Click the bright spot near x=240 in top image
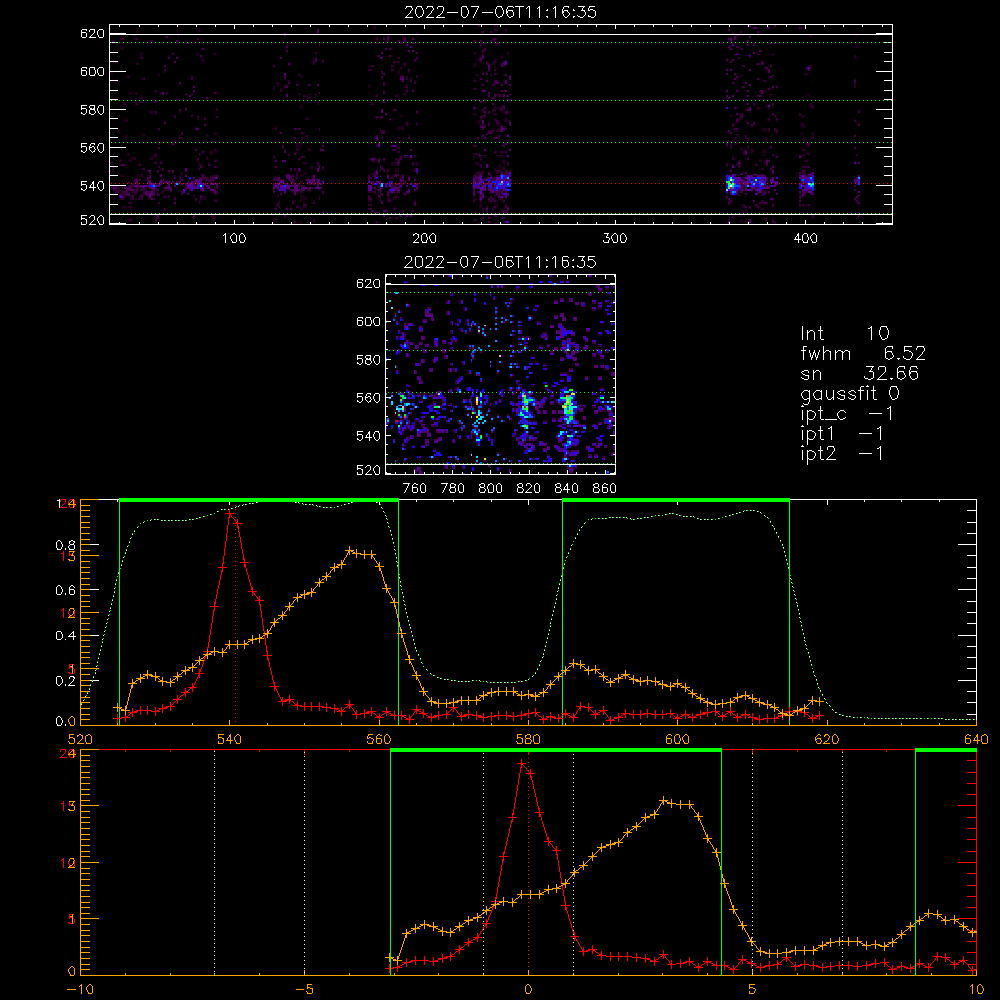The width and height of the screenshot is (1000, 1000). (x=502, y=183)
